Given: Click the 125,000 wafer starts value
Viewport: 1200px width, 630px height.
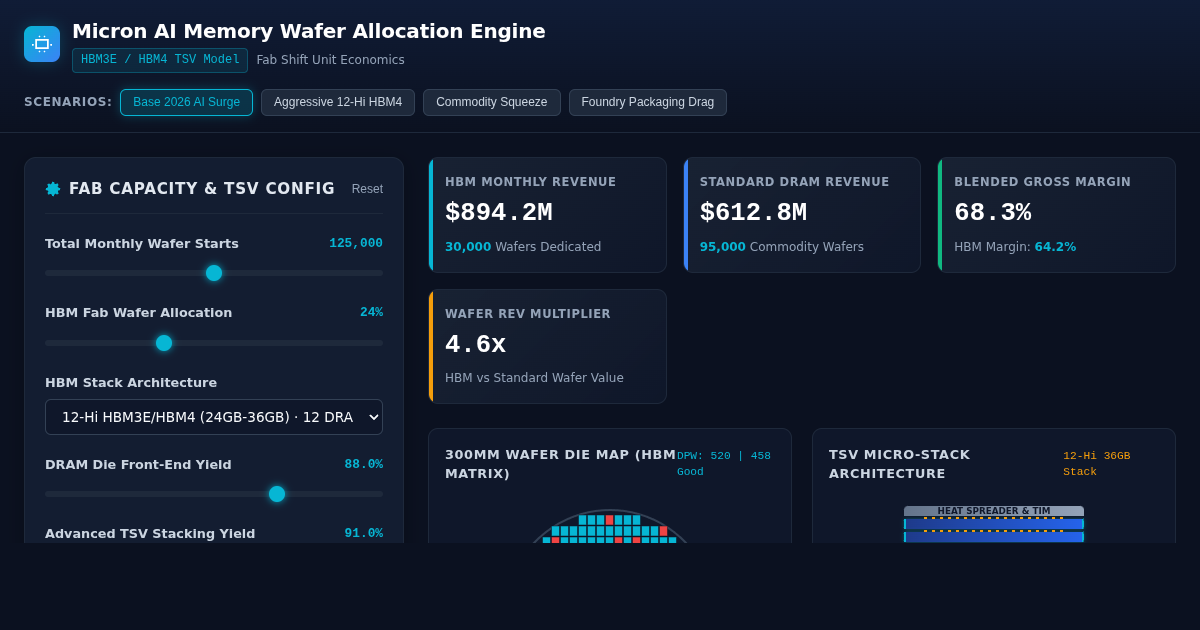Looking at the screenshot, I should (x=356, y=243).
